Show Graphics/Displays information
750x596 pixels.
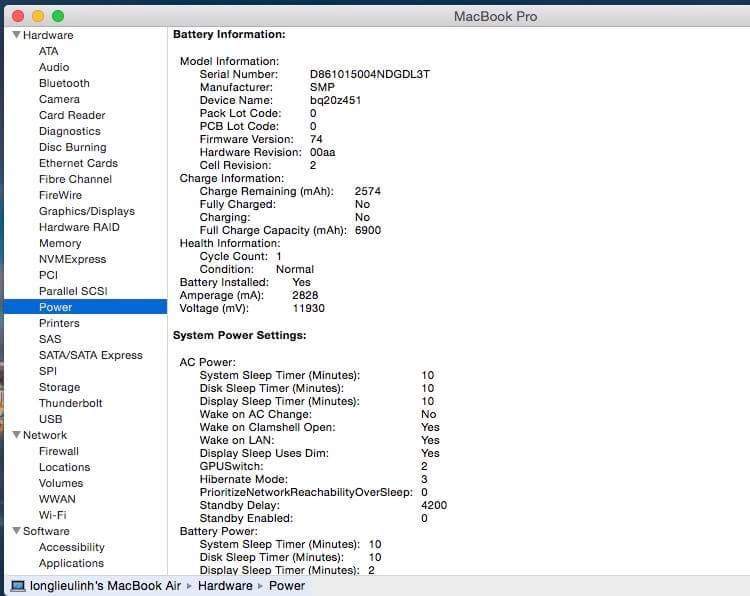click(87, 211)
